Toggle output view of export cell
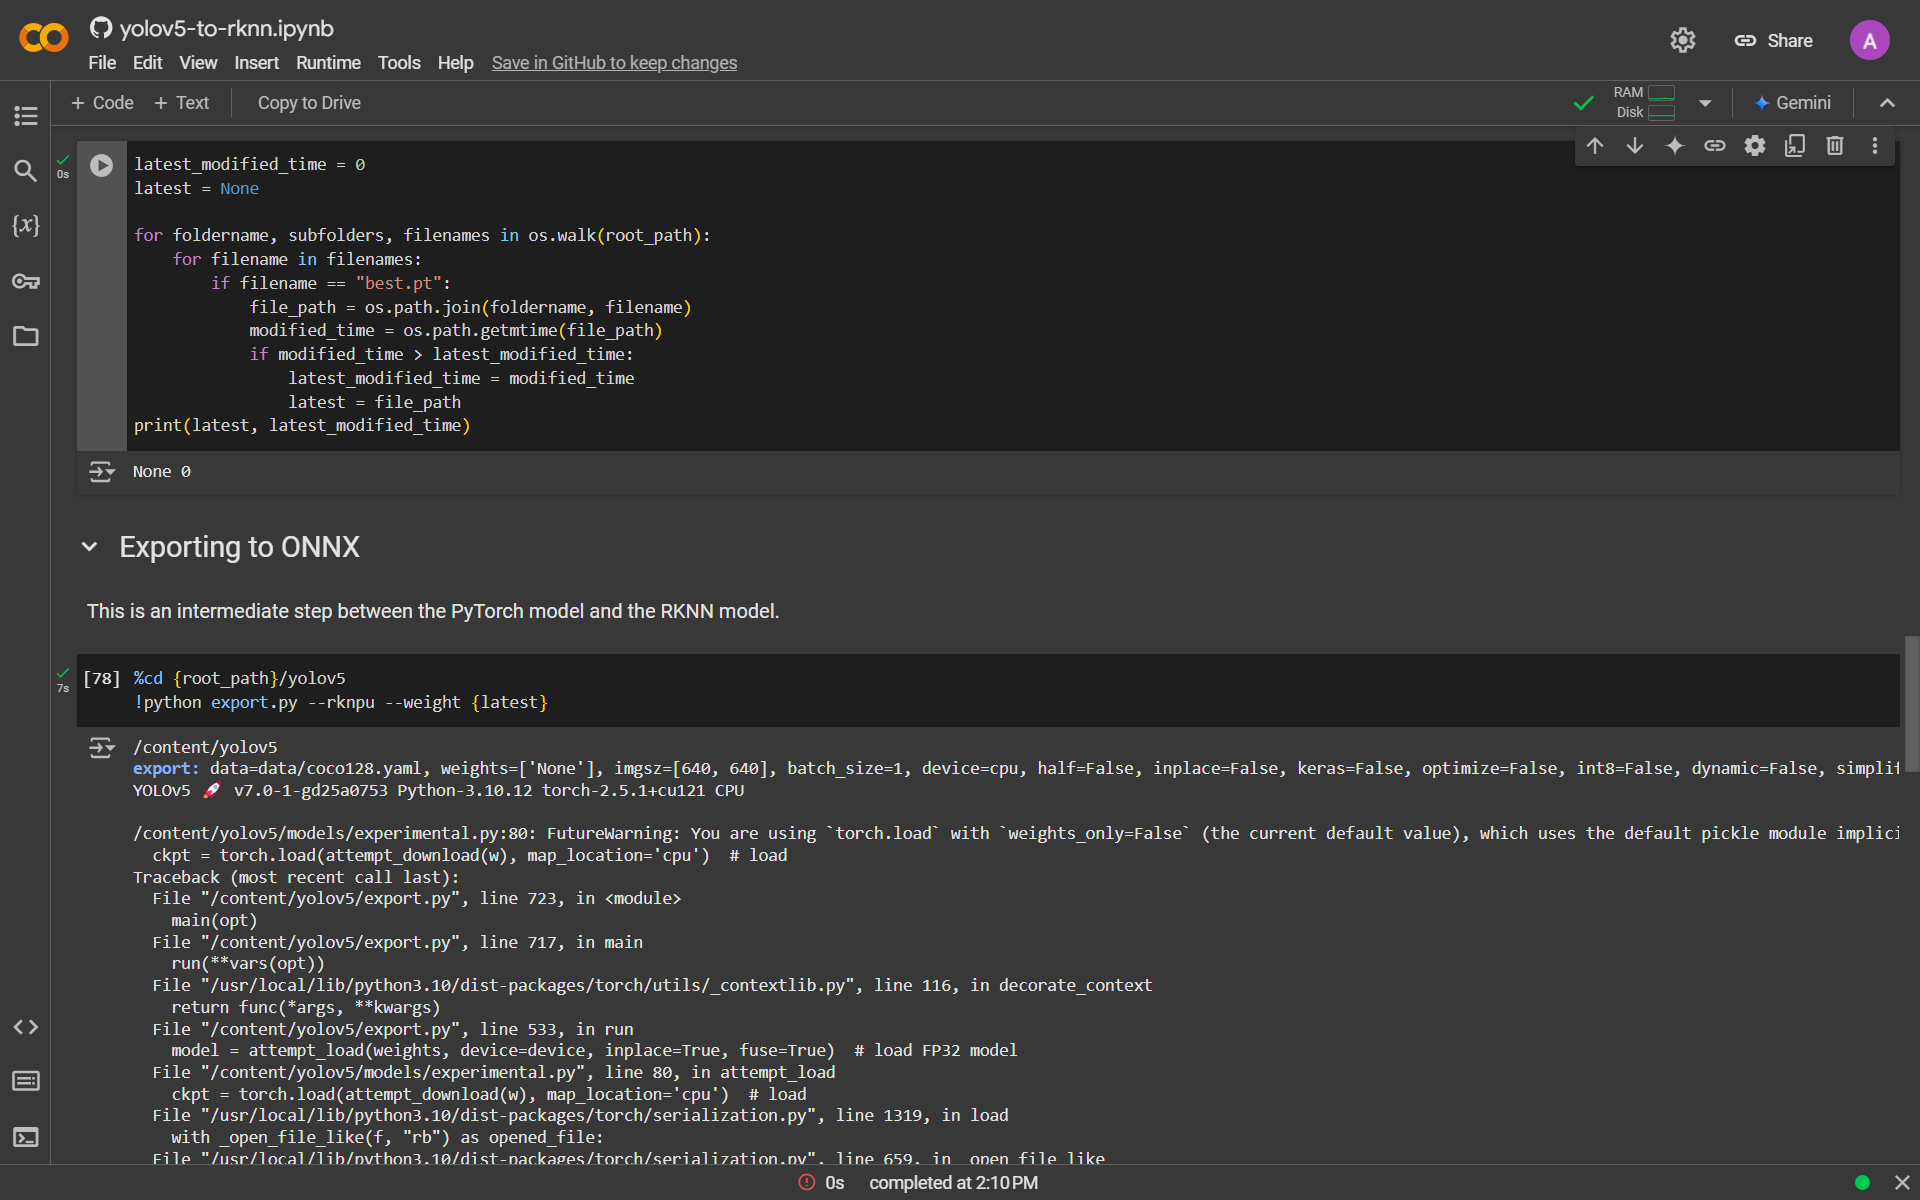This screenshot has width=1920, height=1200. pyautogui.click(x=101, y=748)
